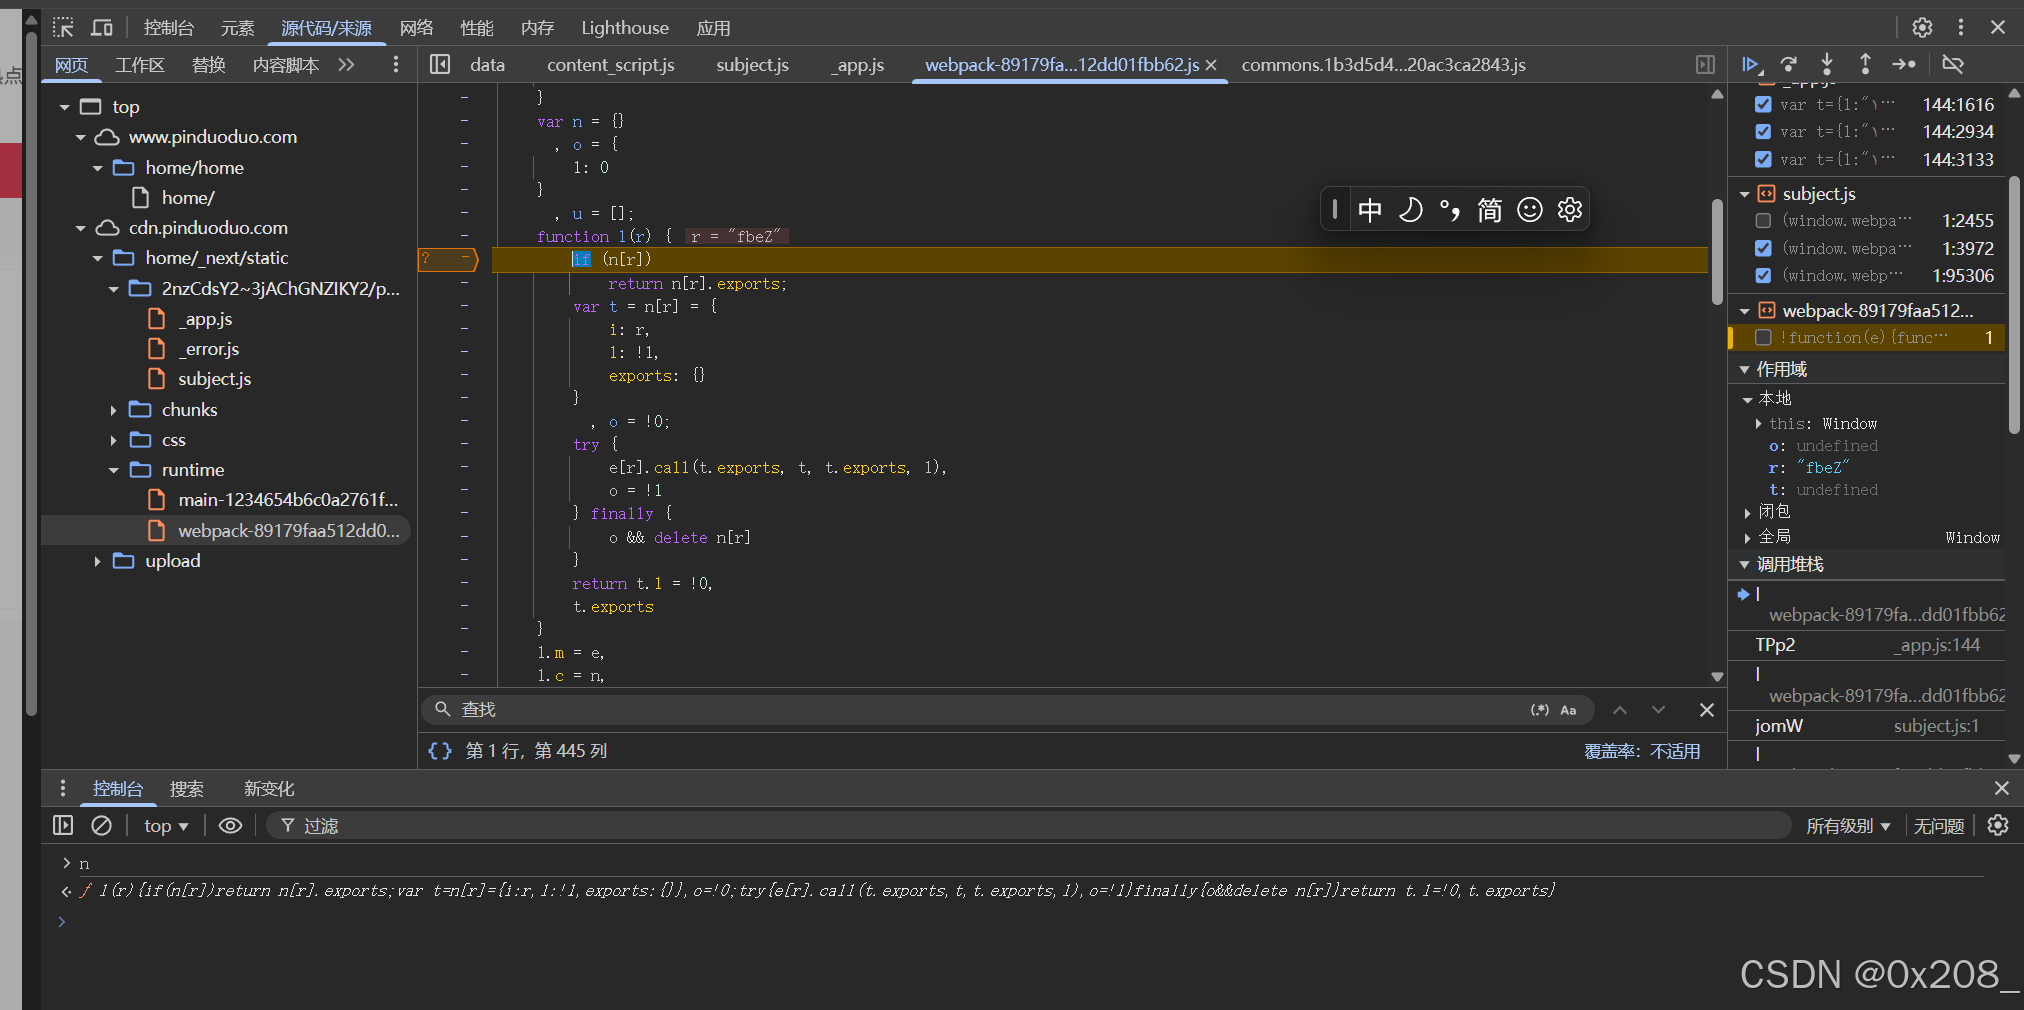Go to next search result

(x=1658, y=710)
